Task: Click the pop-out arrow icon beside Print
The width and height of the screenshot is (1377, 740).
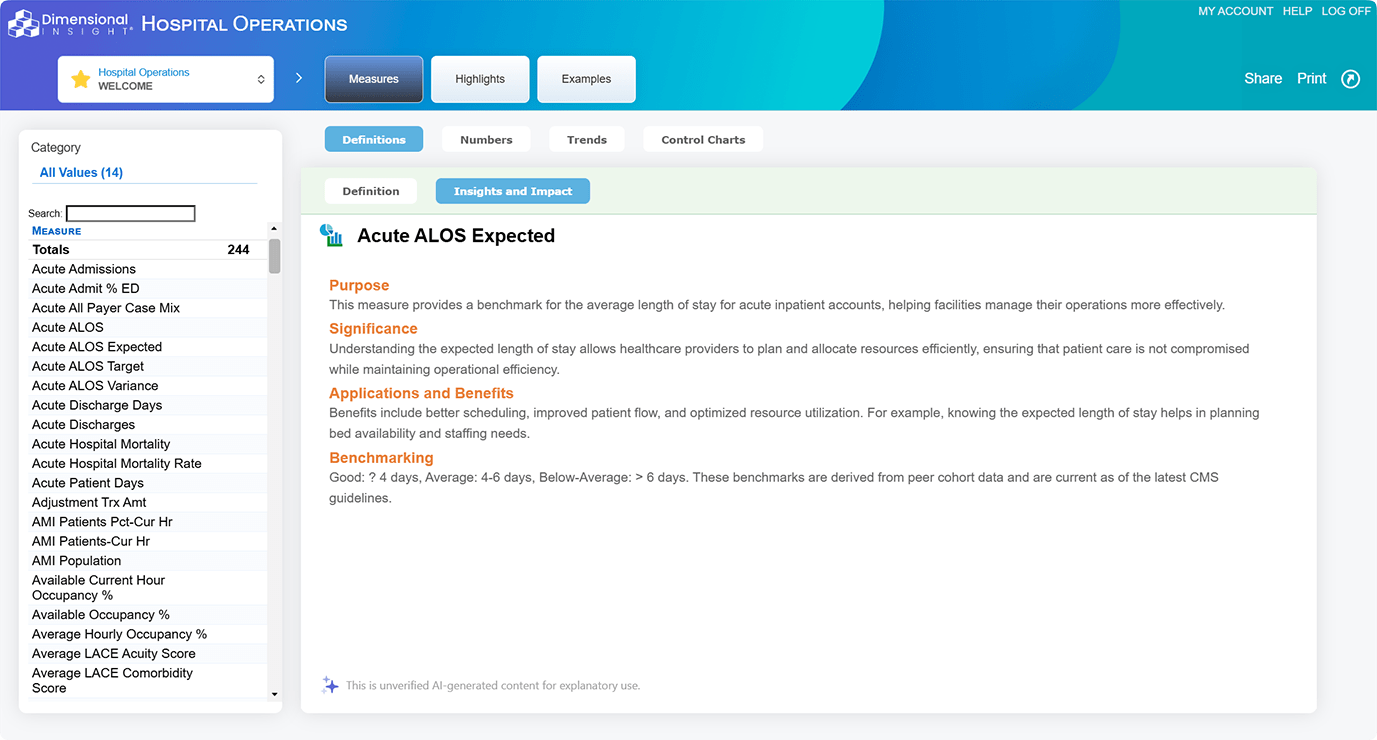Action: (1350, 79)
